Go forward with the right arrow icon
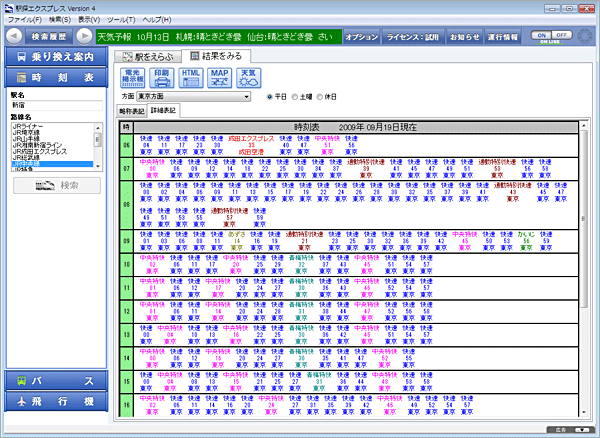 coord(86,36)
